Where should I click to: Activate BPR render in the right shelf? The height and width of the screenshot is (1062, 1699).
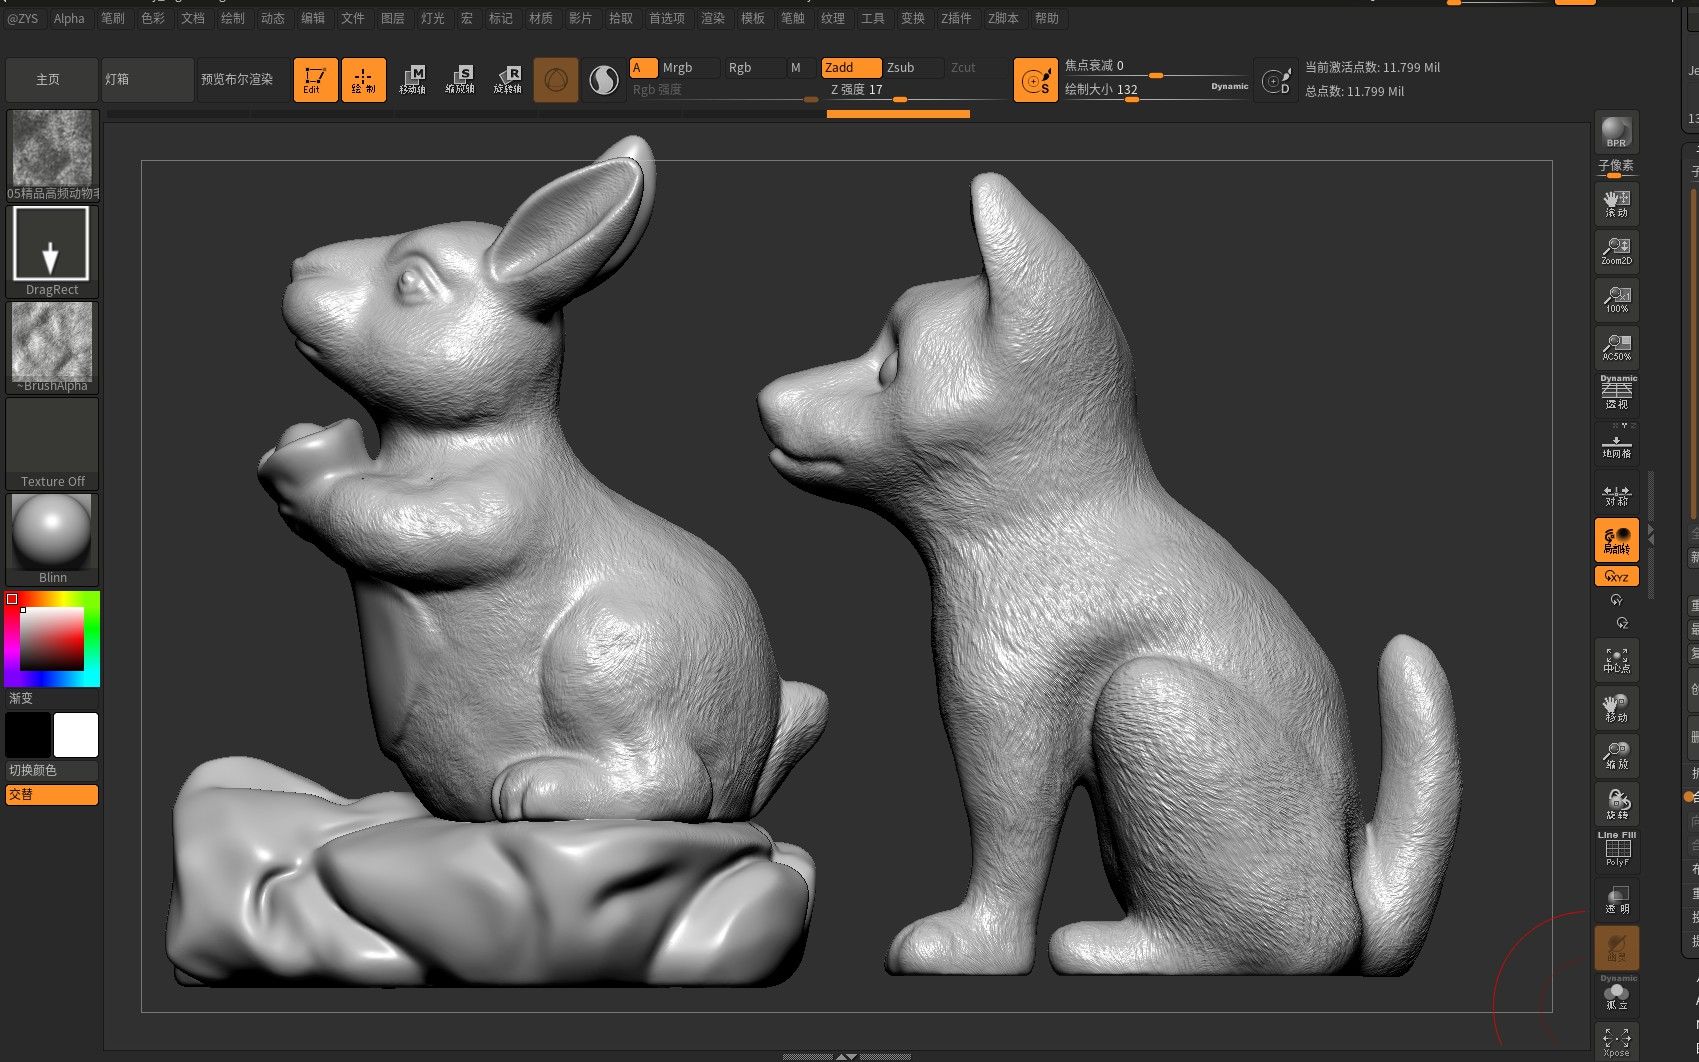pos(1616,130)
